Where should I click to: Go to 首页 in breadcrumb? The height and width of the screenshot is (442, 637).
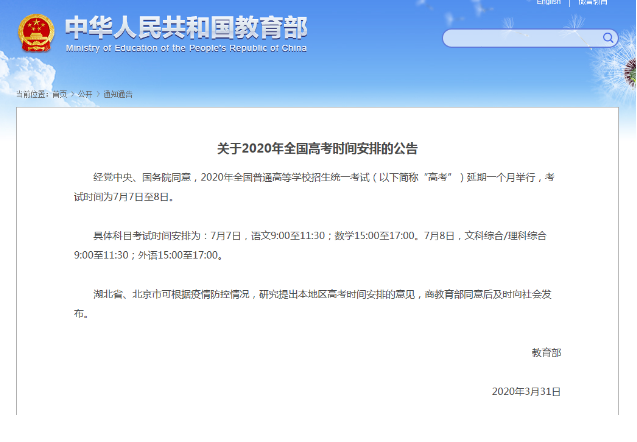[x=60, y=94]
